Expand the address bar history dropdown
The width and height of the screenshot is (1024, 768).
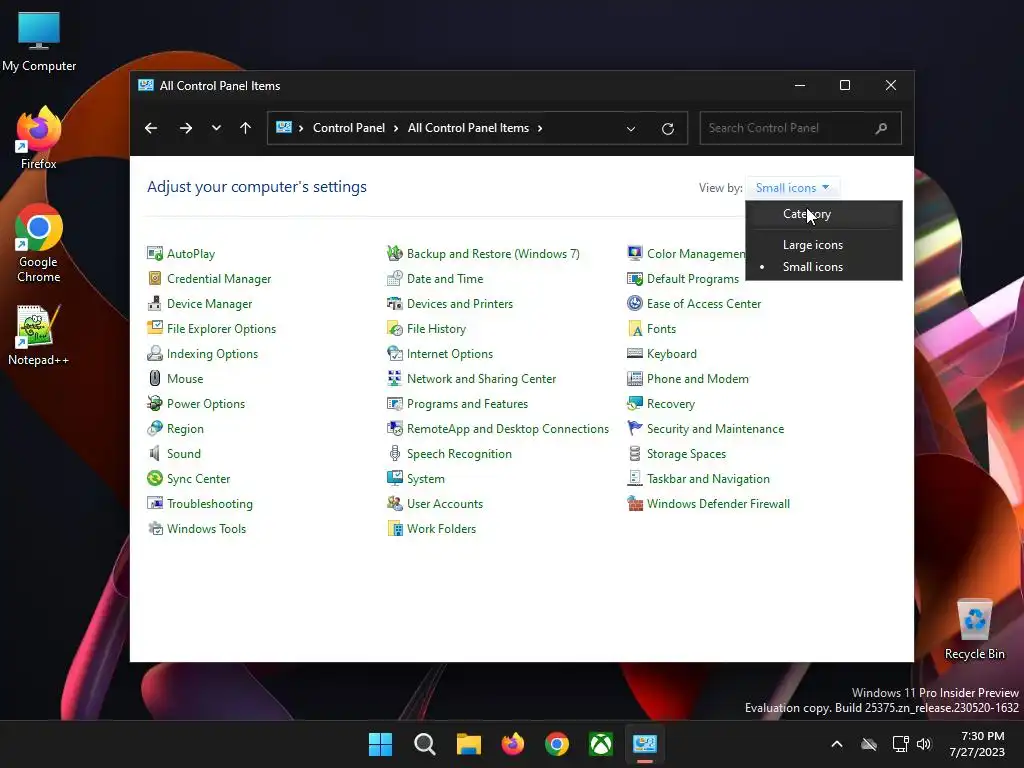click(x=631, y=129)
